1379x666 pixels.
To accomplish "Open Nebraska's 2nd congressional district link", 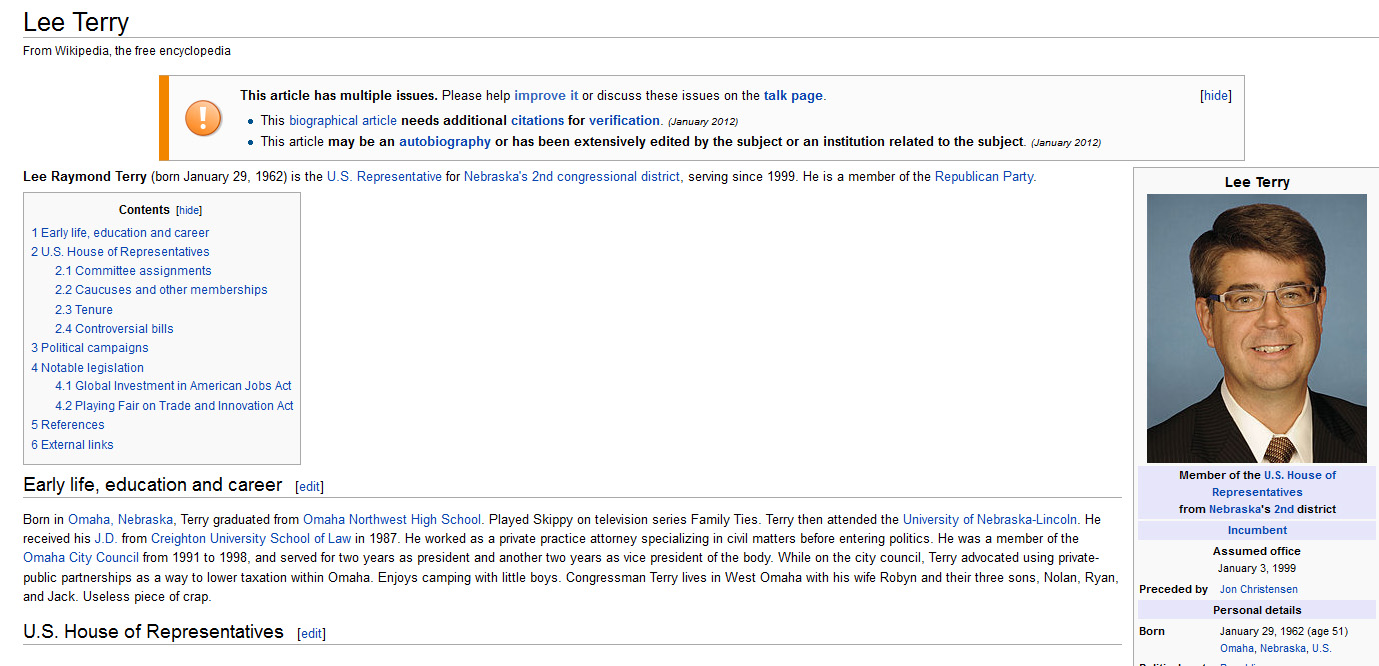I will (573, 177).
